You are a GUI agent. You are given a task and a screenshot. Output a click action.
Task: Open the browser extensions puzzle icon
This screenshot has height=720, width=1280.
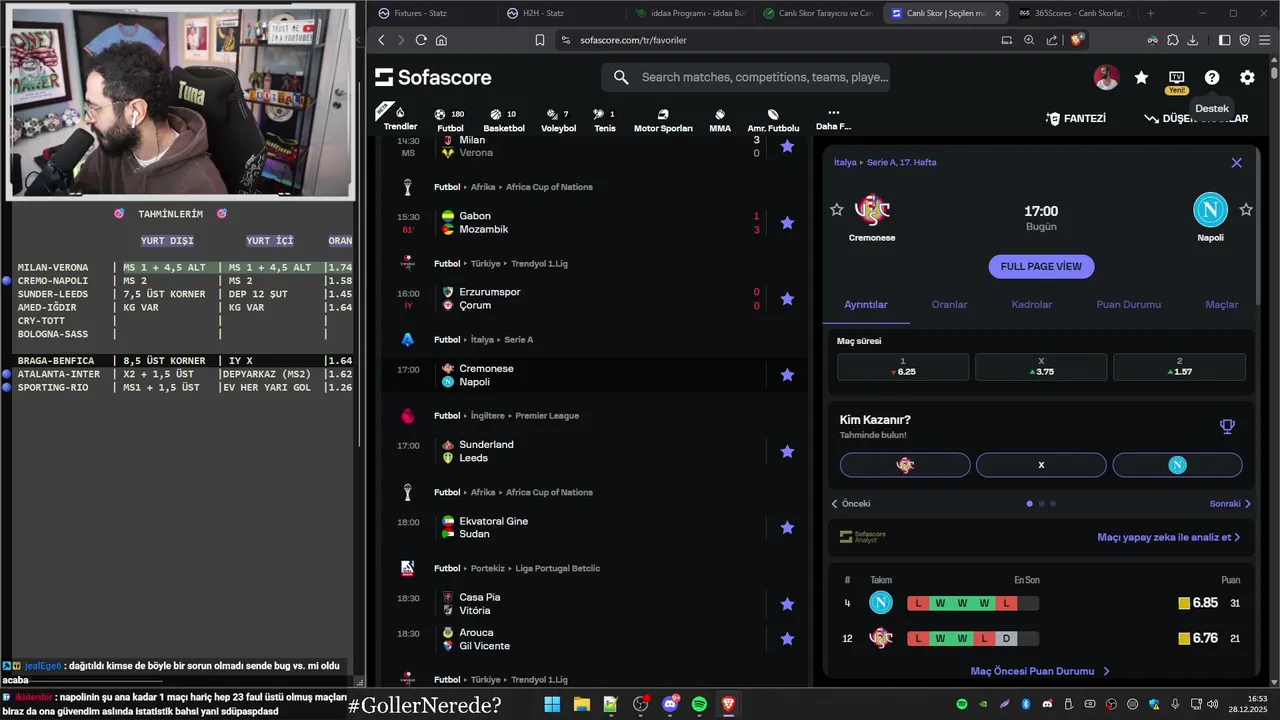coord(1172,40)
